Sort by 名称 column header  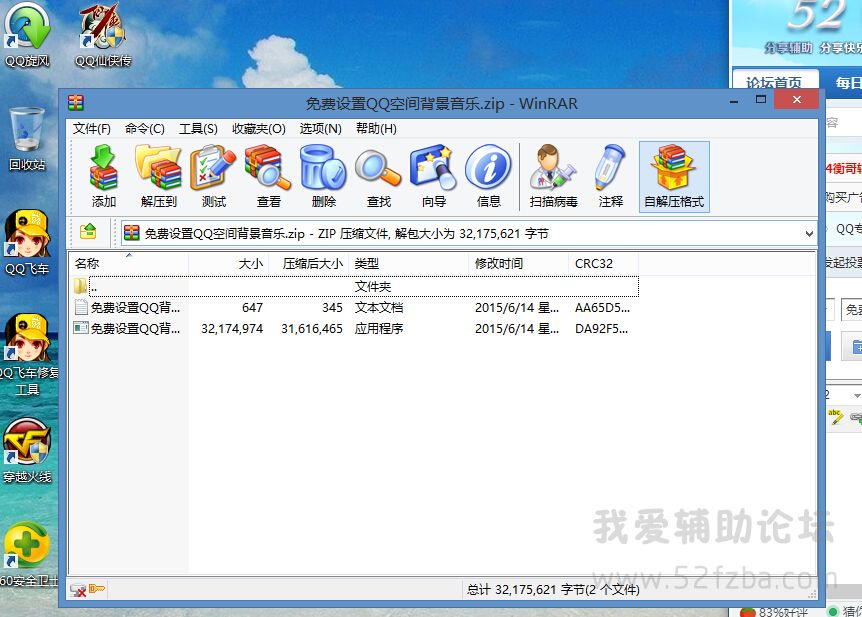[129, 263]
